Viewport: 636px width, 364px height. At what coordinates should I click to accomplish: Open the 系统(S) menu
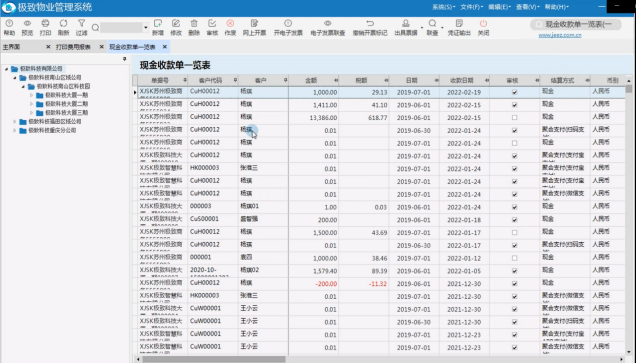tap(443, 7)
